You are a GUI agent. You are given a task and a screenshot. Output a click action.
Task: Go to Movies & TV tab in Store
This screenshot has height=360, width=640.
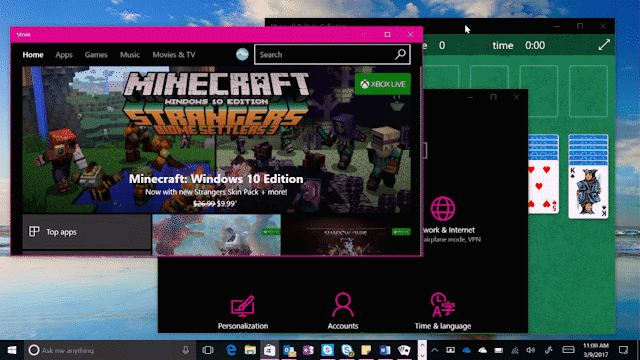pos(174,55)
